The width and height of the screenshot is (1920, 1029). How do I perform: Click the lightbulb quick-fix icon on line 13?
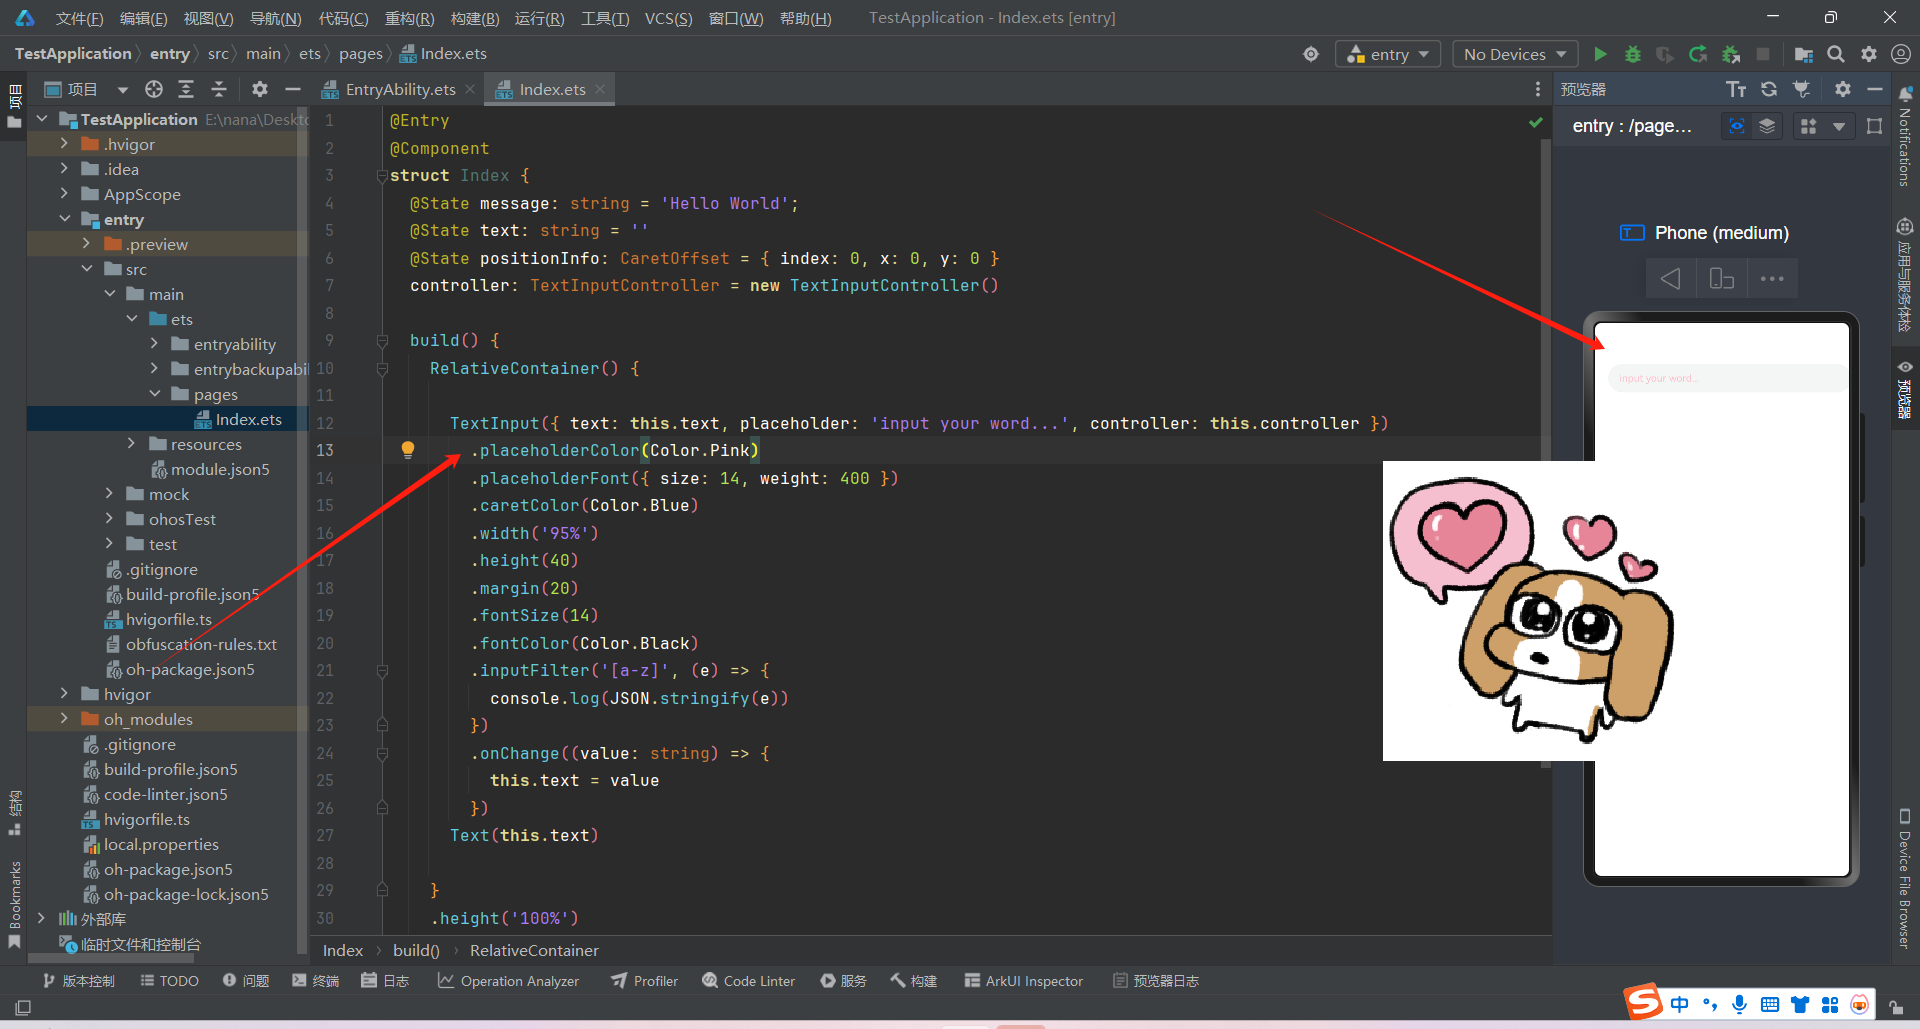tap(408, 450)
